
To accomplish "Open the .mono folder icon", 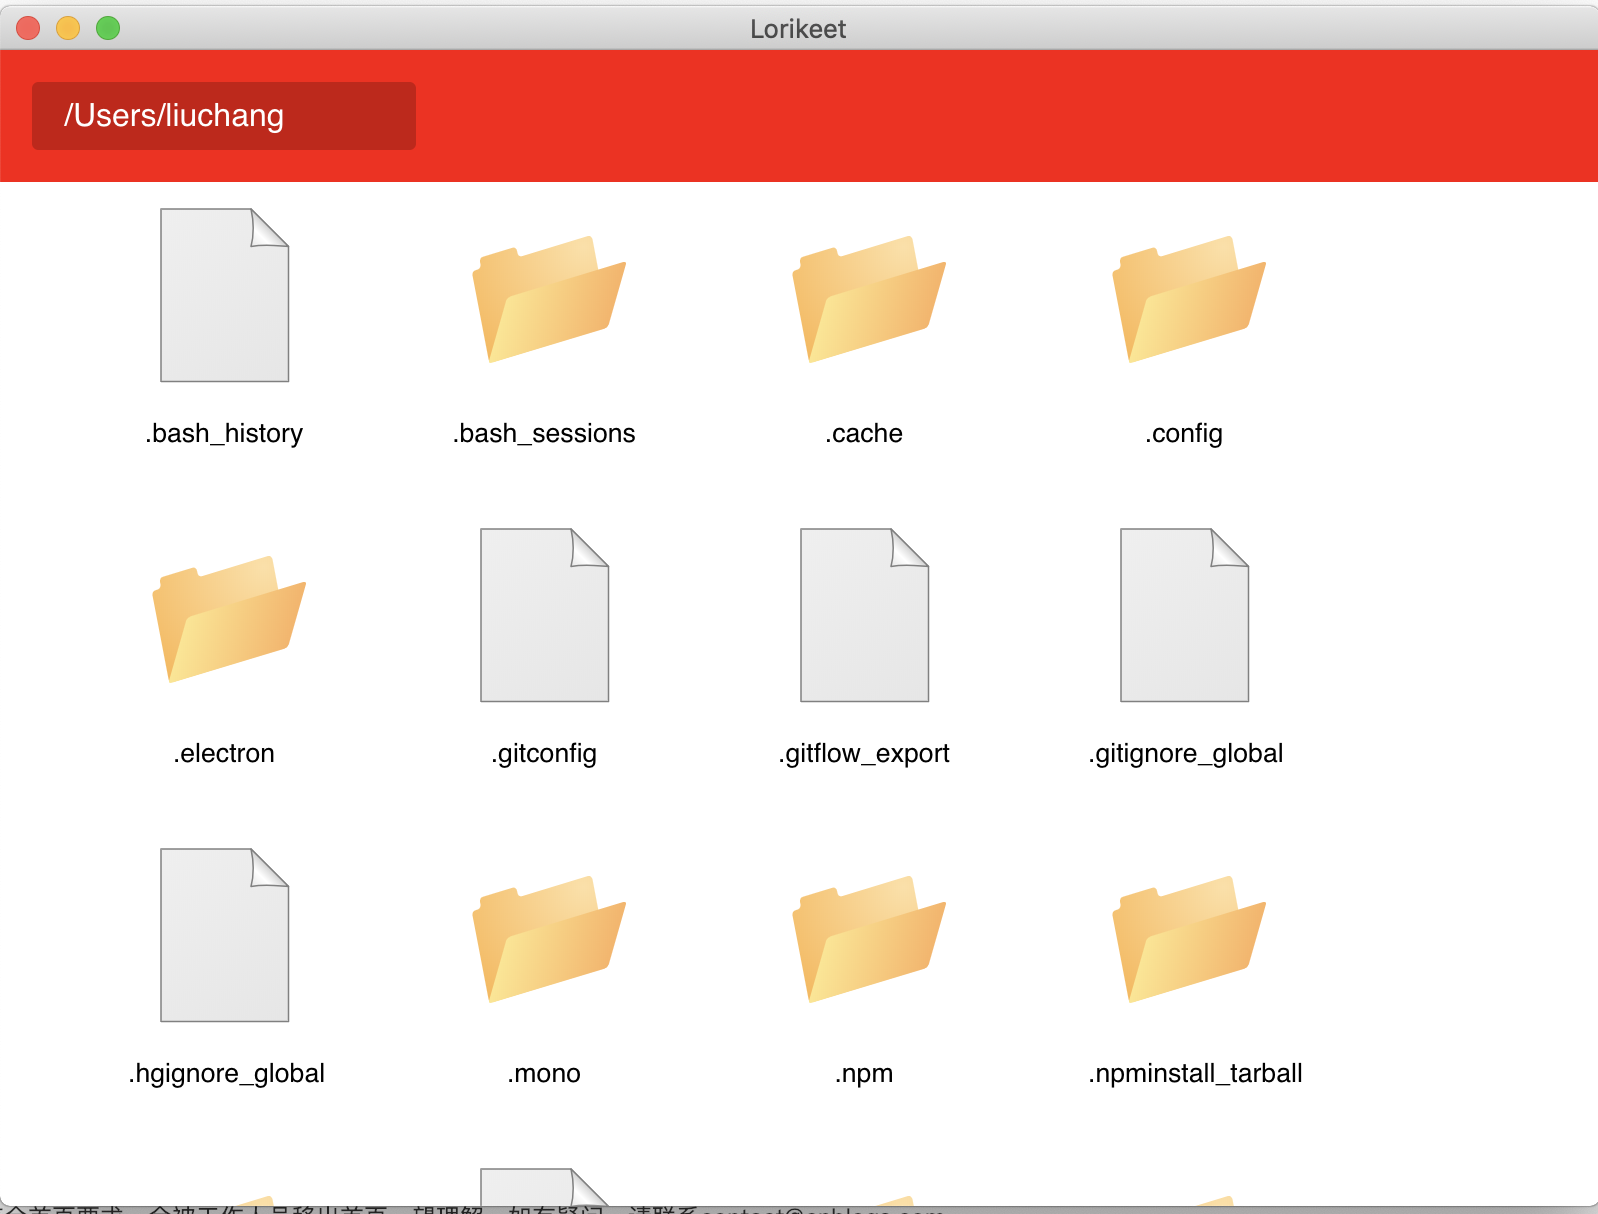I will pyautogui.click(x=549, y=939).
